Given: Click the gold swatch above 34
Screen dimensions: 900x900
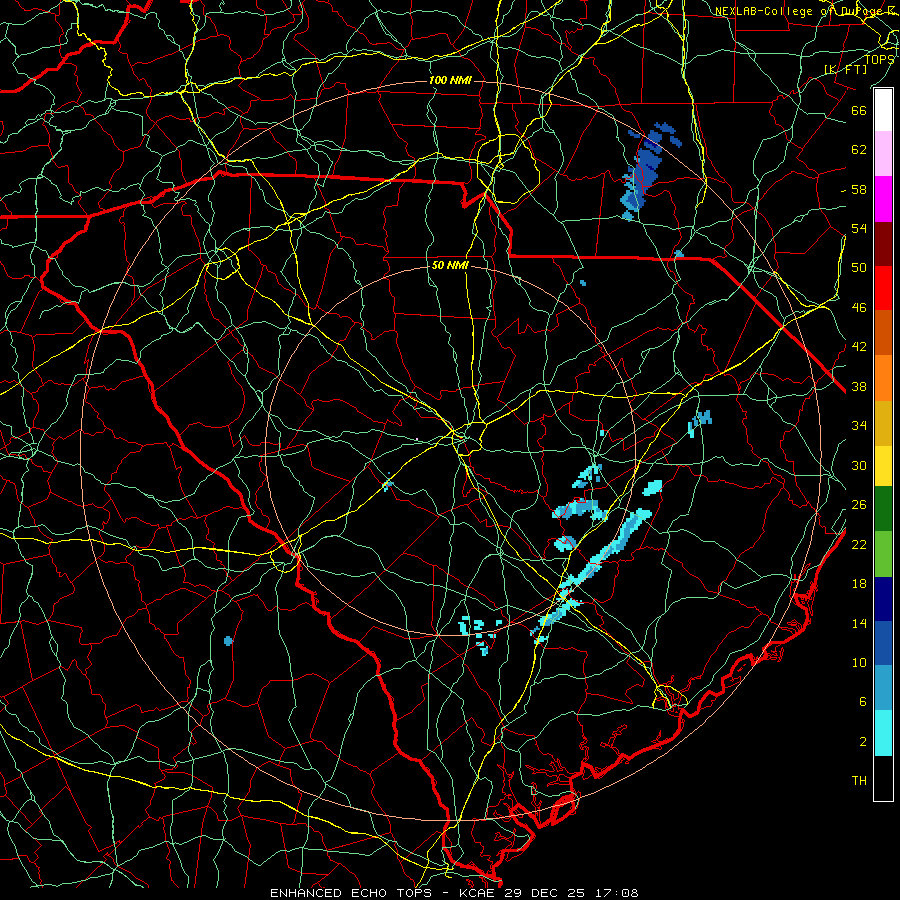Looking at the screenshot, I should click(883, 423).
